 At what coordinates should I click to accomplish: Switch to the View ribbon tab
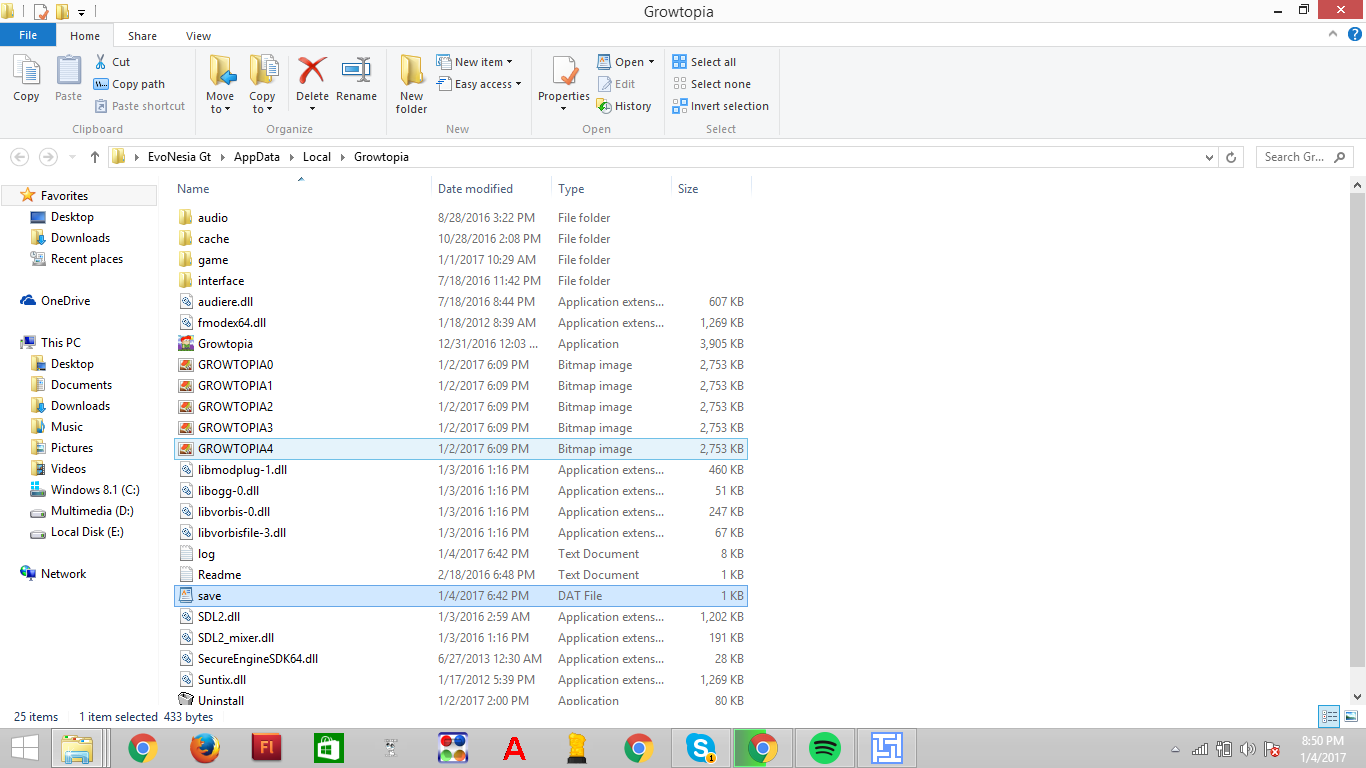[198, 36]
